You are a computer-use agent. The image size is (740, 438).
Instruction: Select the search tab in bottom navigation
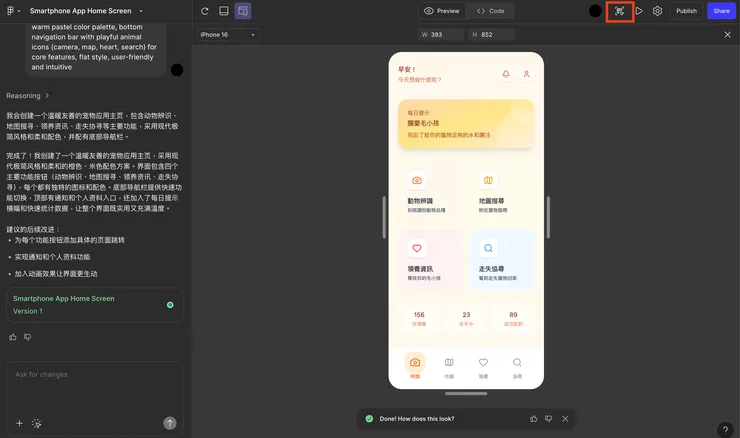[x=517, y=367]
